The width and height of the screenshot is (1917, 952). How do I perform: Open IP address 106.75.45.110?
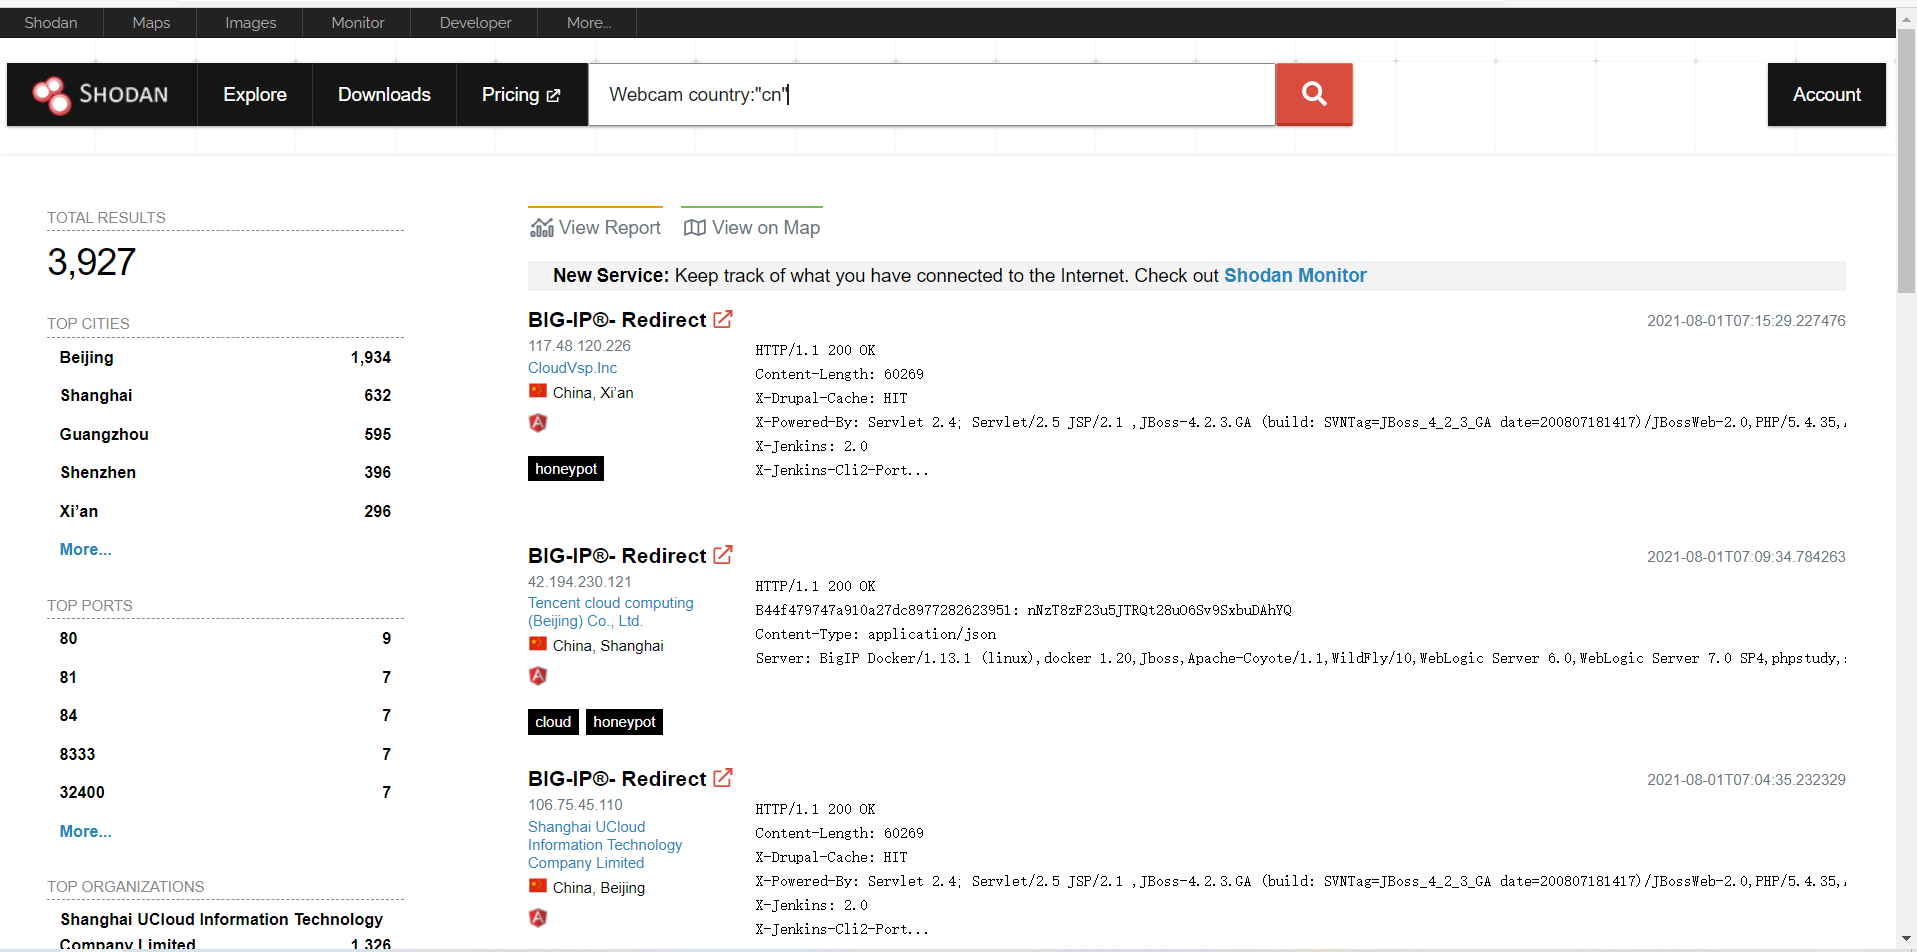click(575, 804)
